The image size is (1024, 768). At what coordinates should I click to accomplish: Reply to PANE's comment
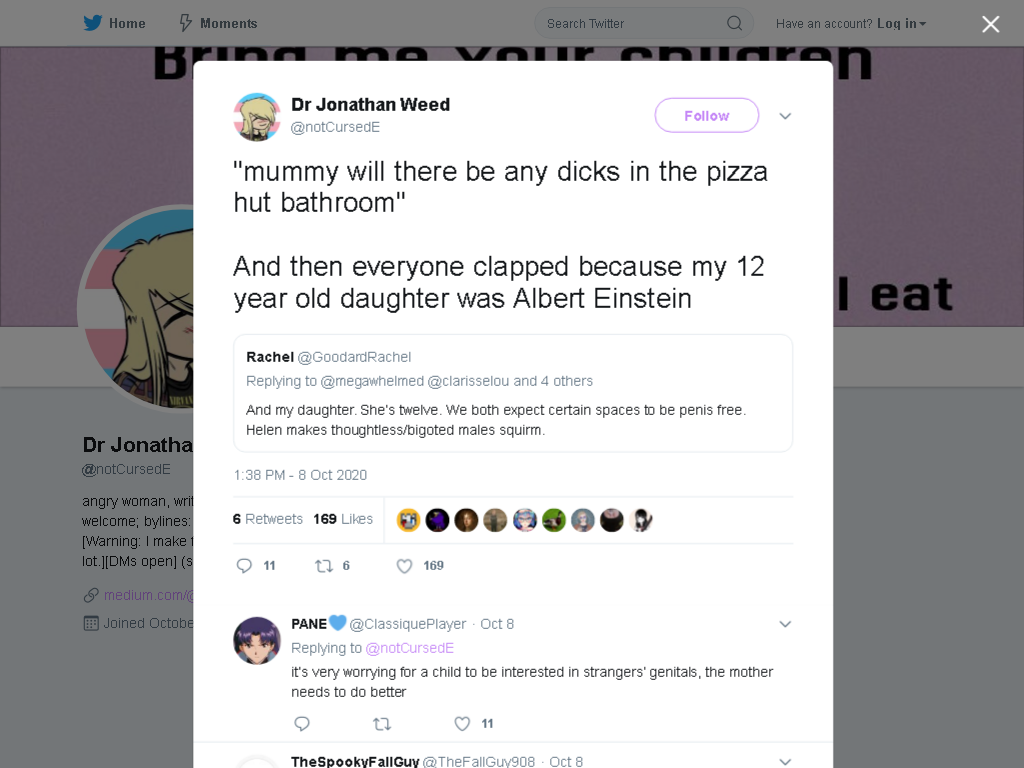[x=302, y=724]
